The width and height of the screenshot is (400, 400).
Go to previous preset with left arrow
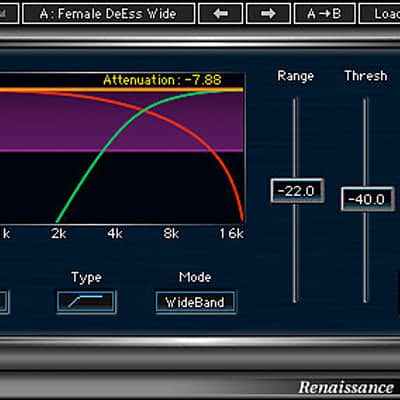(x=220, y=14)
